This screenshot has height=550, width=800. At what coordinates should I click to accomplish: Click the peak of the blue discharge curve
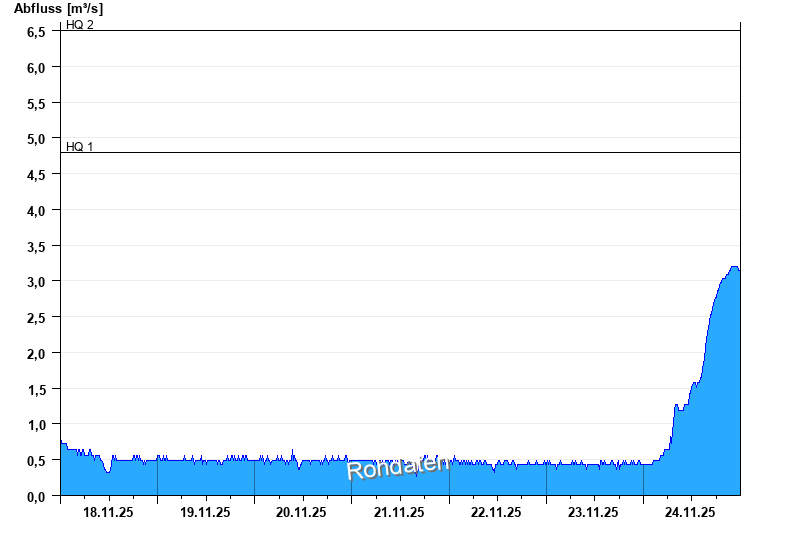click(734, 267)
